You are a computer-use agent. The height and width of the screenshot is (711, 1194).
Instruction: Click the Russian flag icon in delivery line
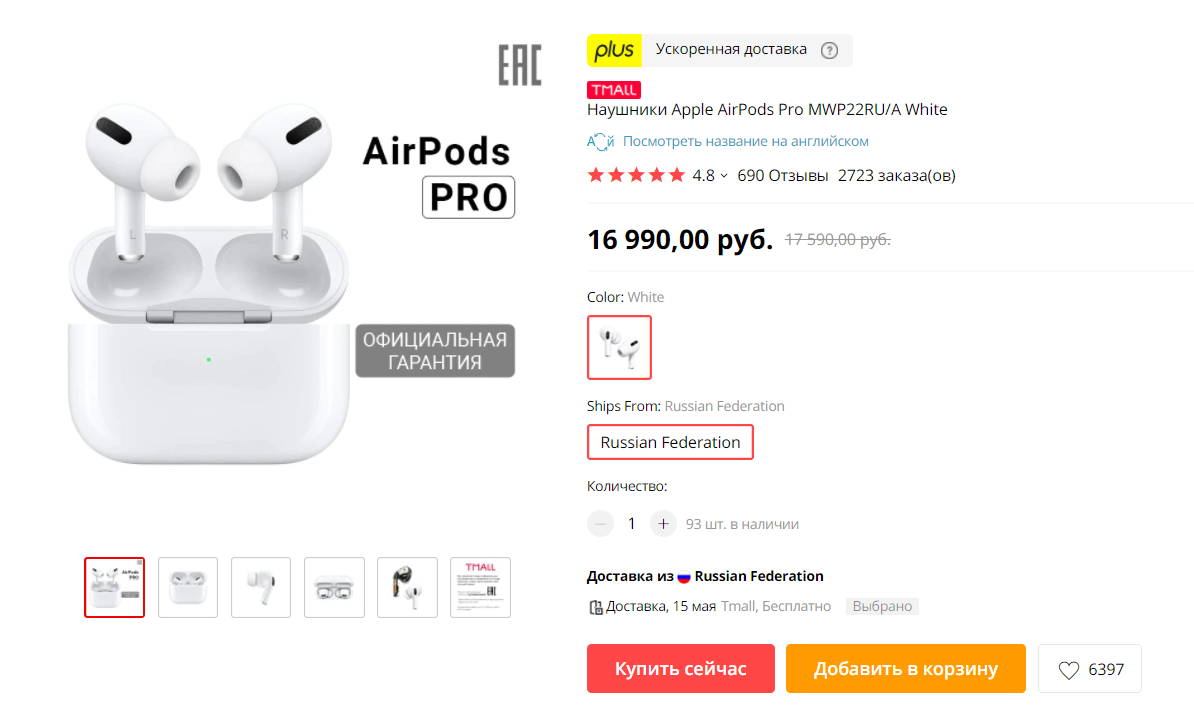click(684, 577)
